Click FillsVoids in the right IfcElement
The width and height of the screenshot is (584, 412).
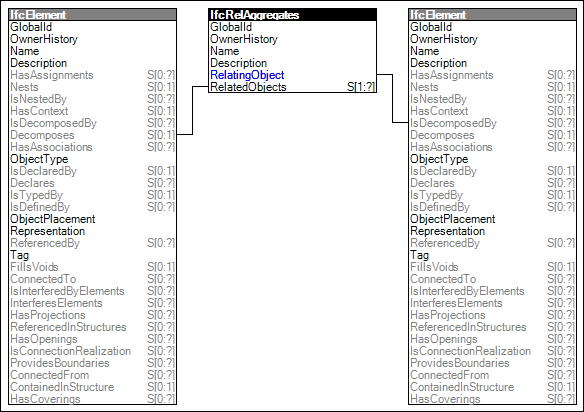pos(492,267)
